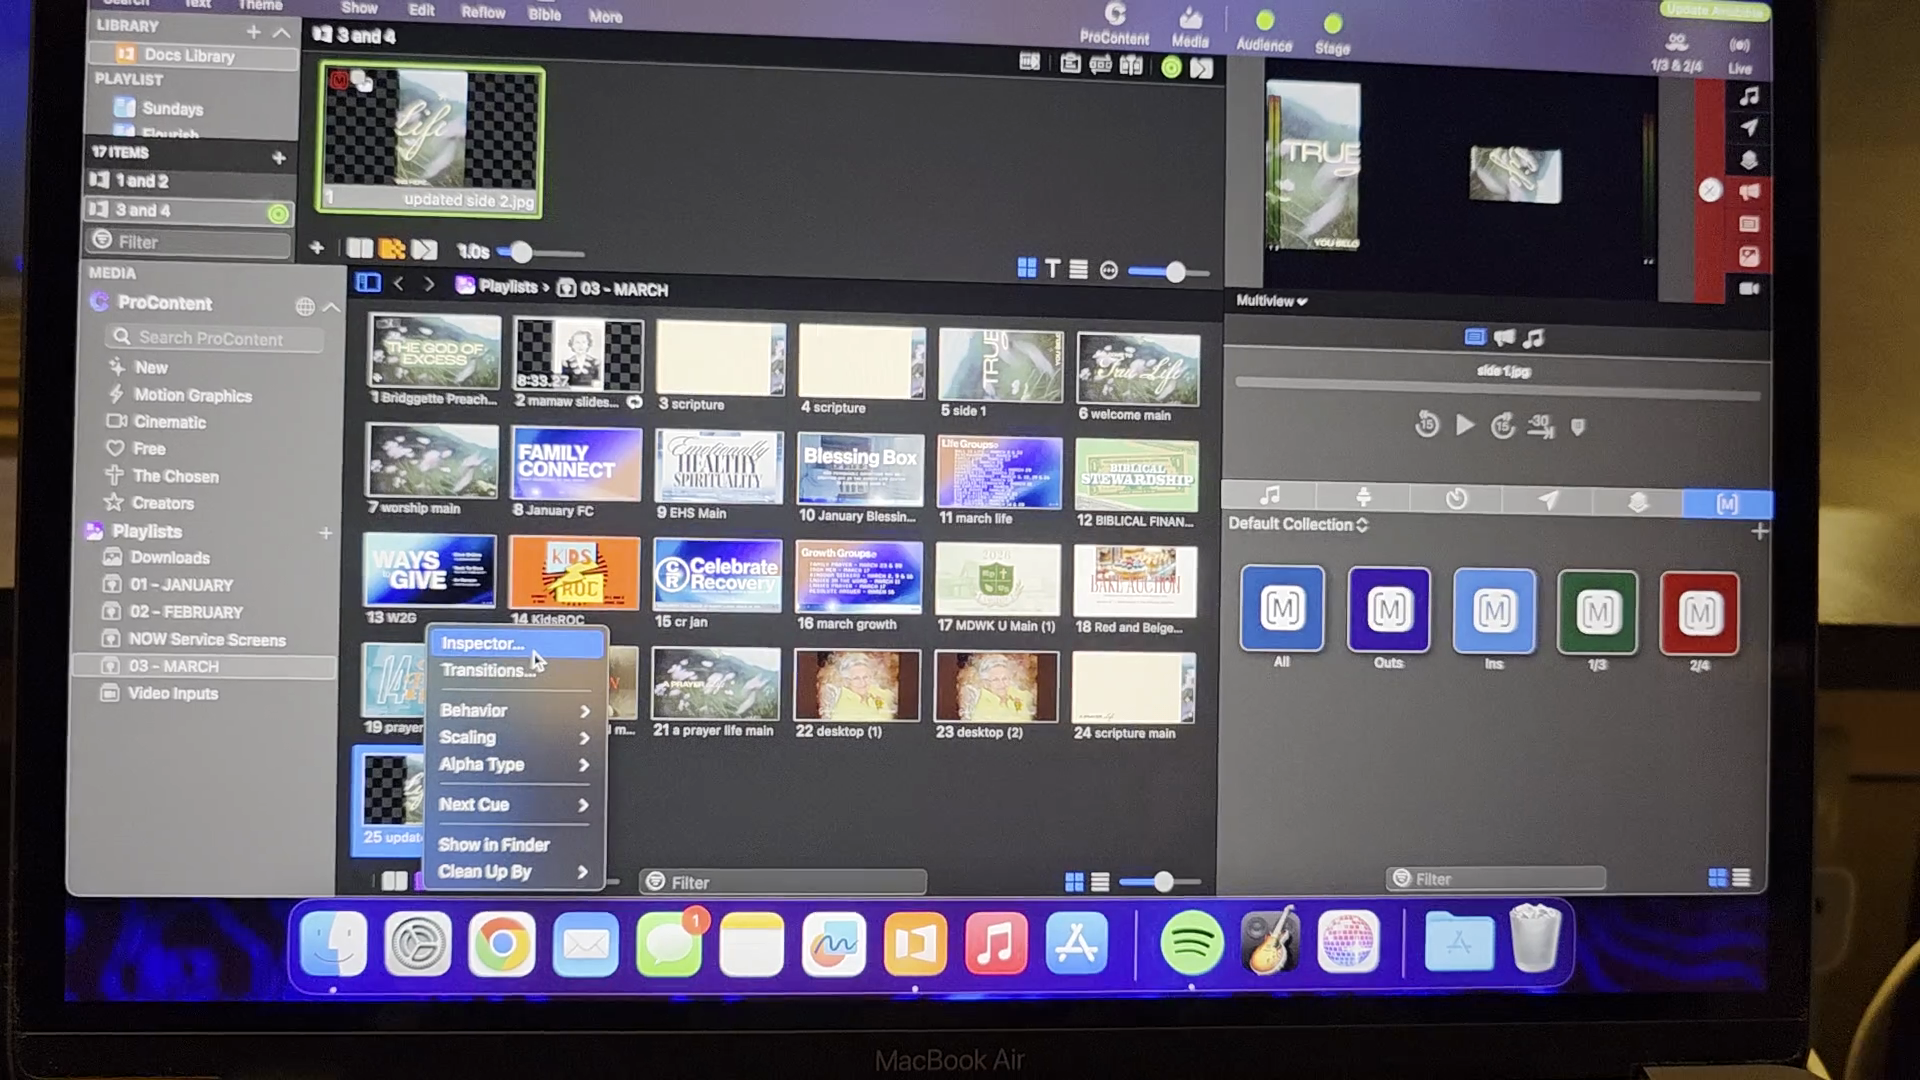Trigger the green 1/3 macro
This screenshot has width=1920, height=1080.
coord(1597,612)
